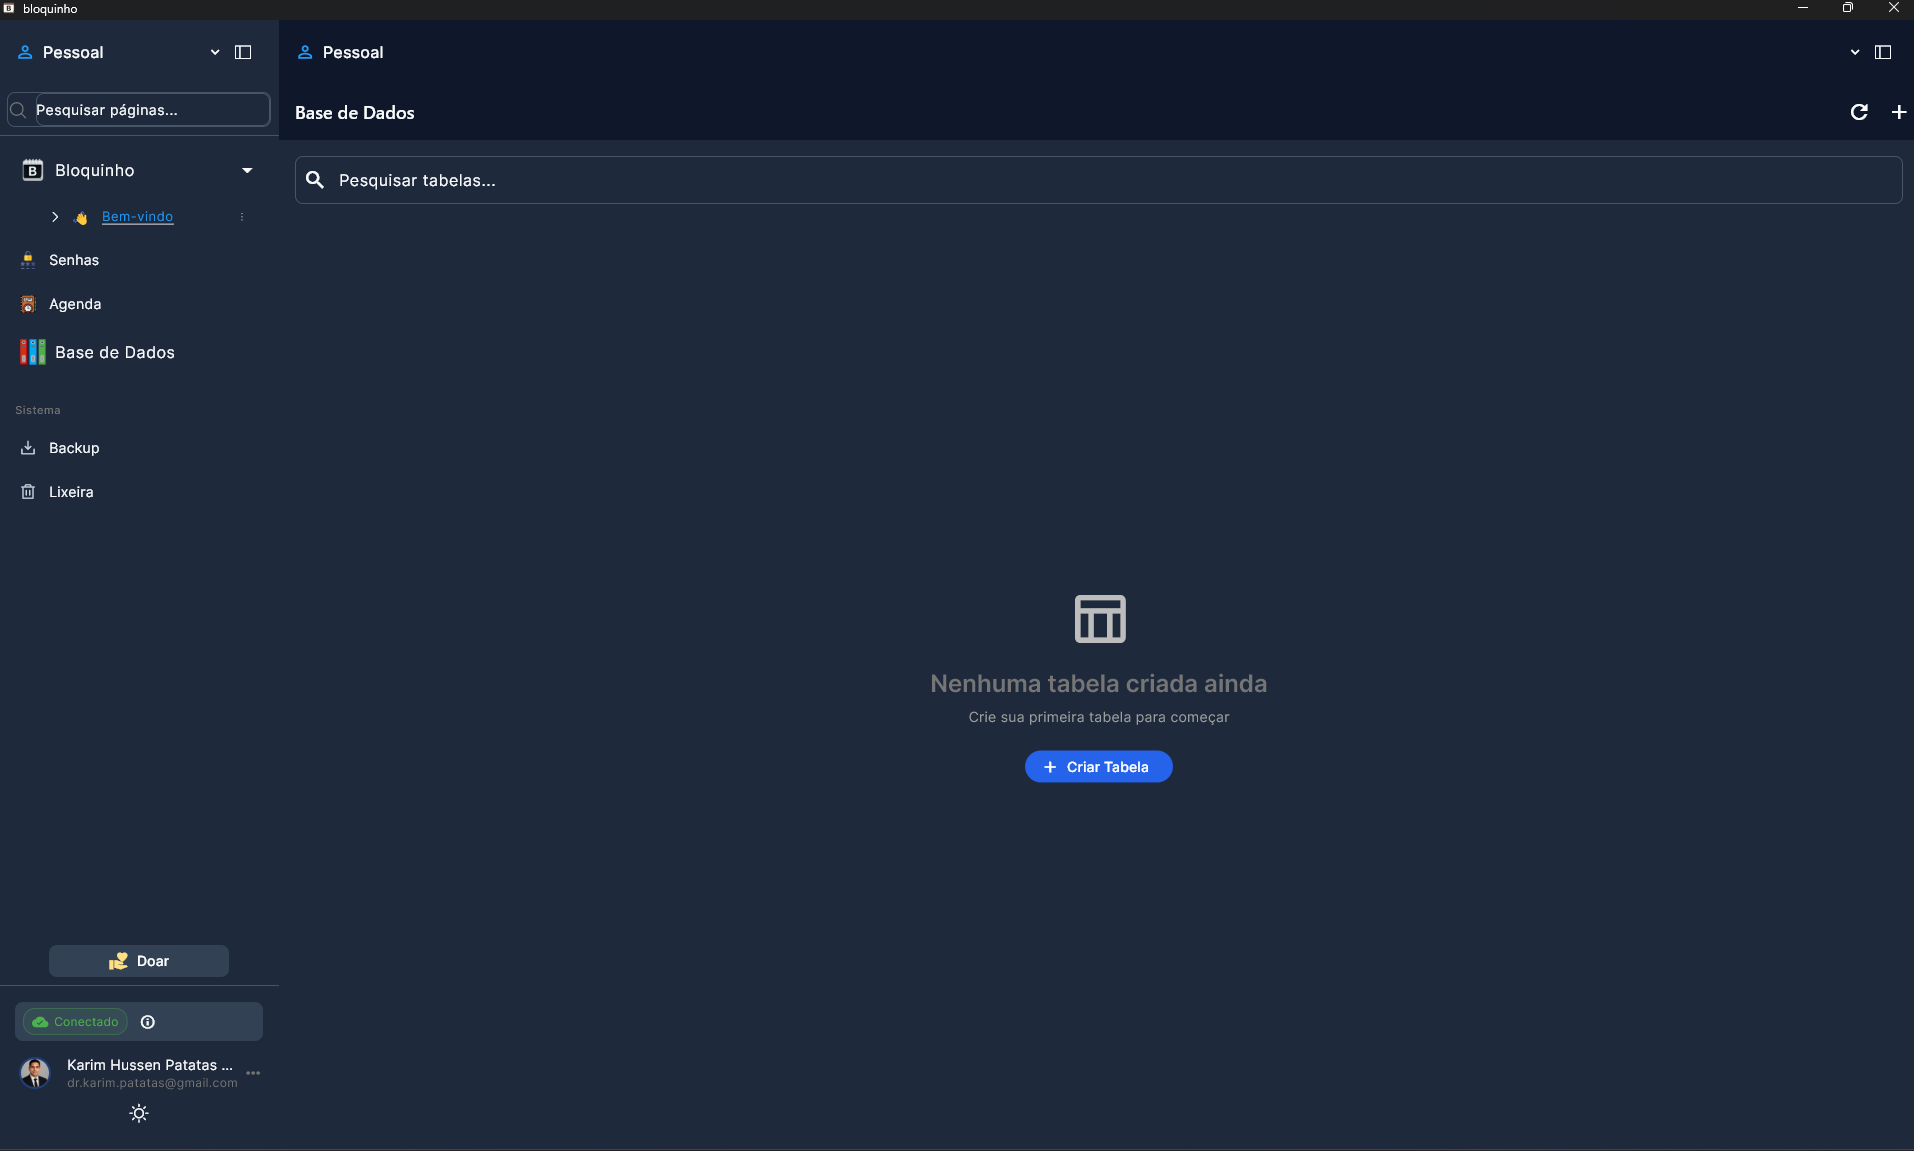1914x1151 pixels.
Task: Open the Backup section under Sistema
Action: coord(74,448)
